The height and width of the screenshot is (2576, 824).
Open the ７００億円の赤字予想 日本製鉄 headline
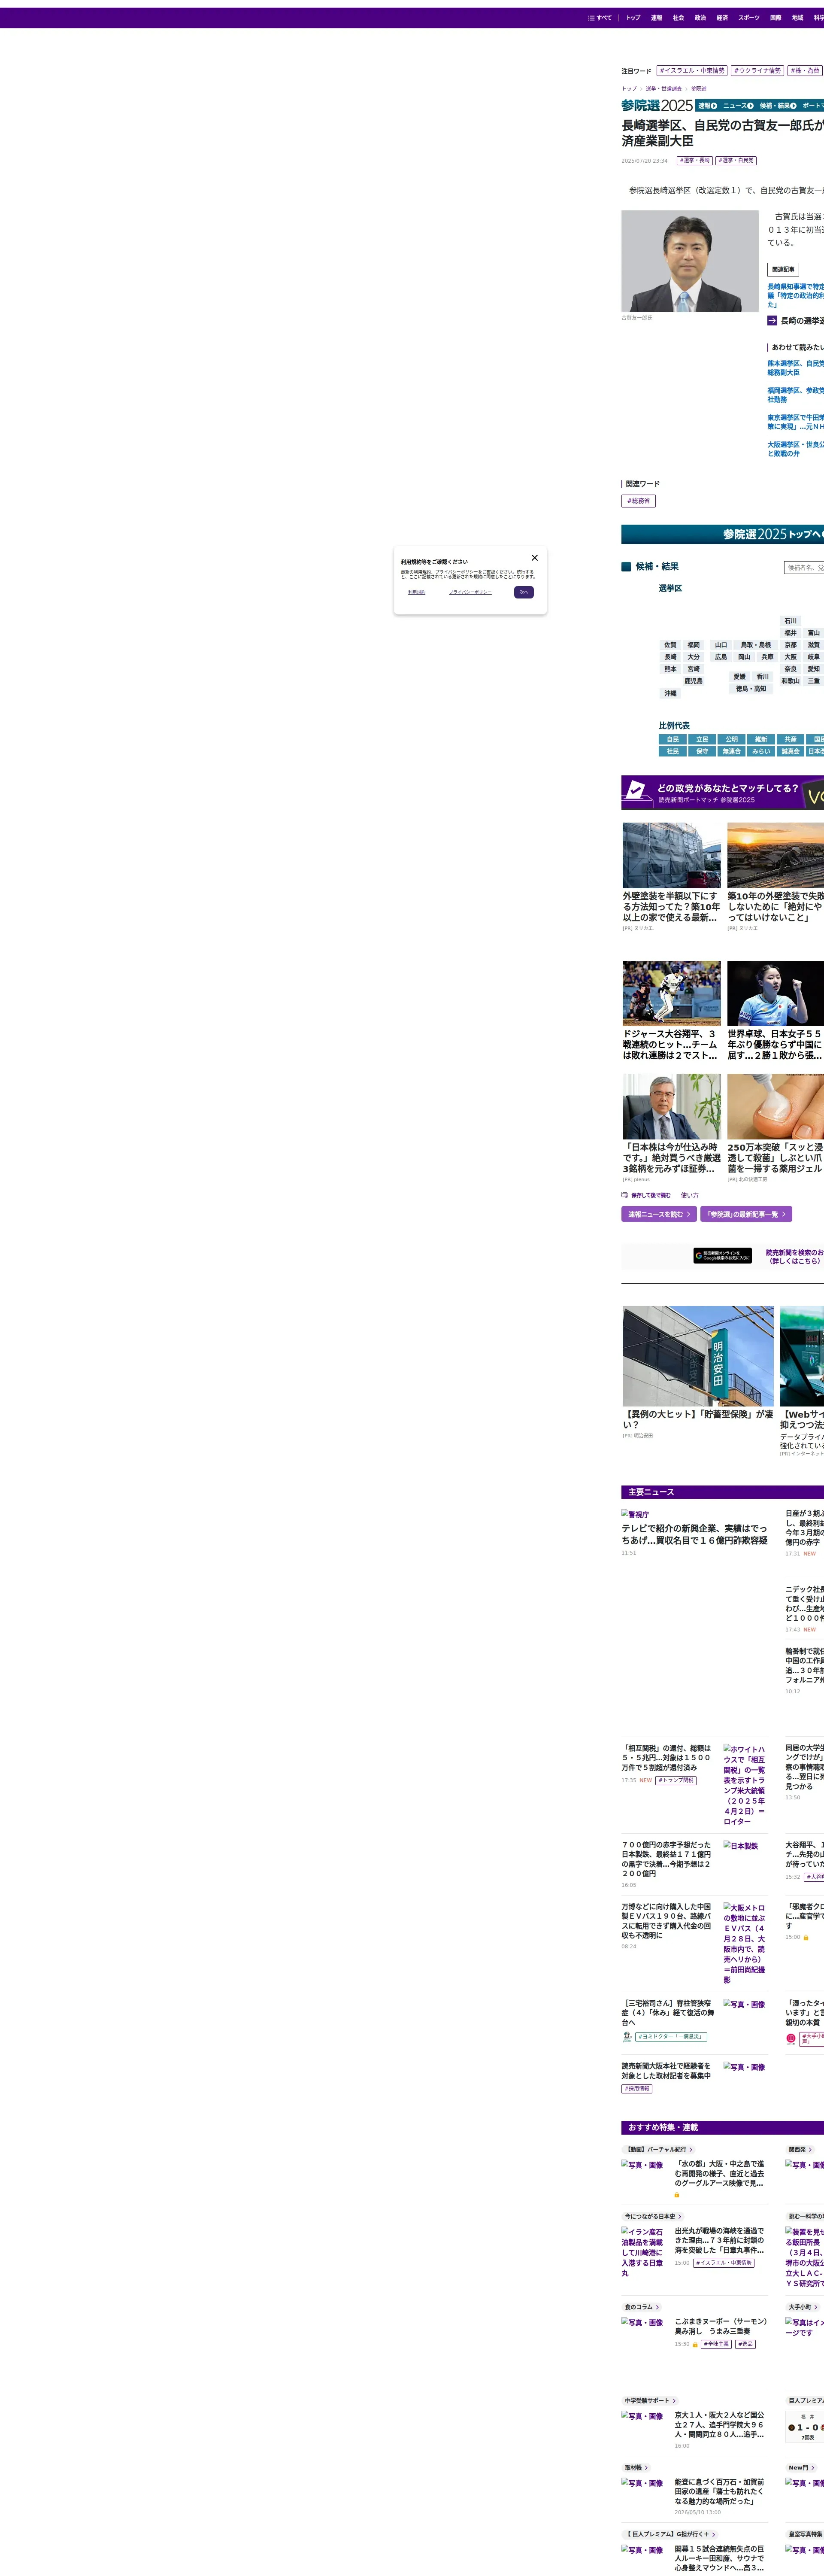(x=667, y=1859)
